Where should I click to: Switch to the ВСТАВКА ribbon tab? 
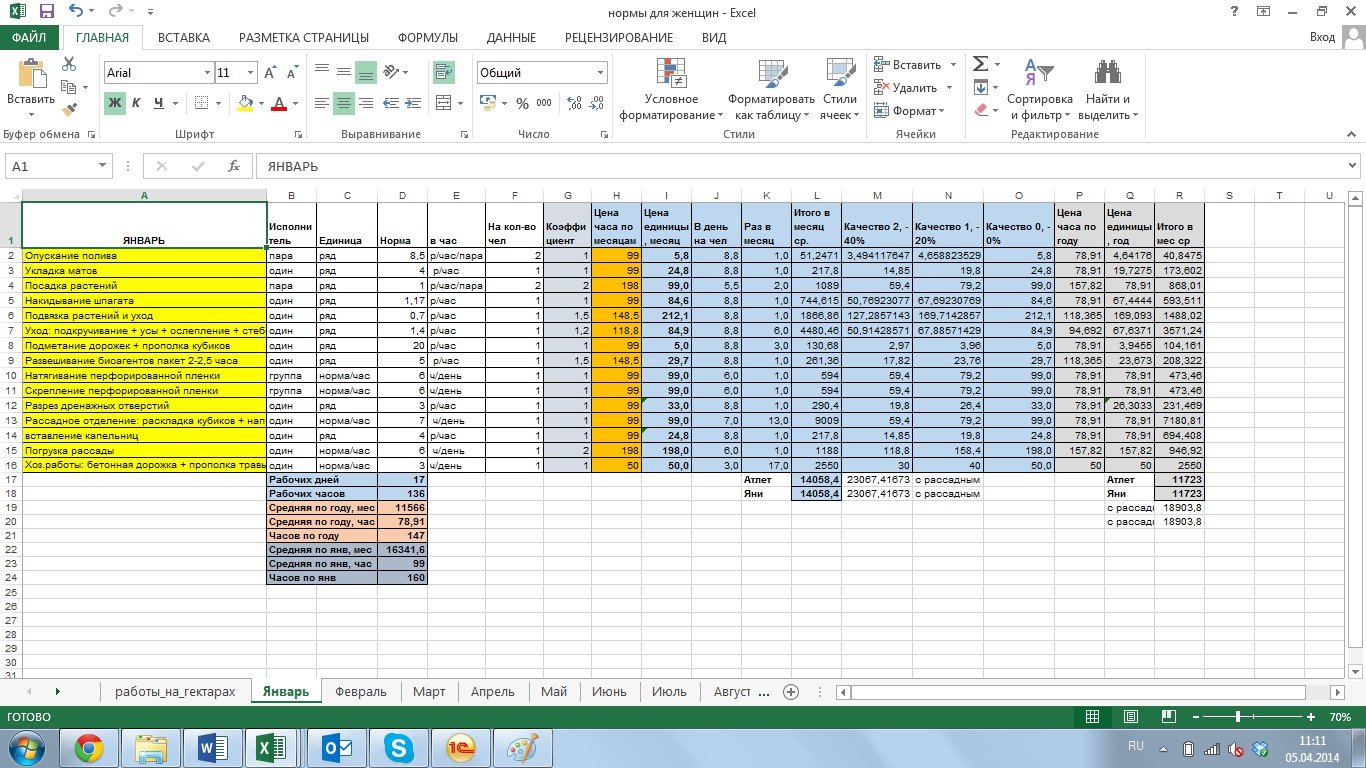tap(183, 38)
